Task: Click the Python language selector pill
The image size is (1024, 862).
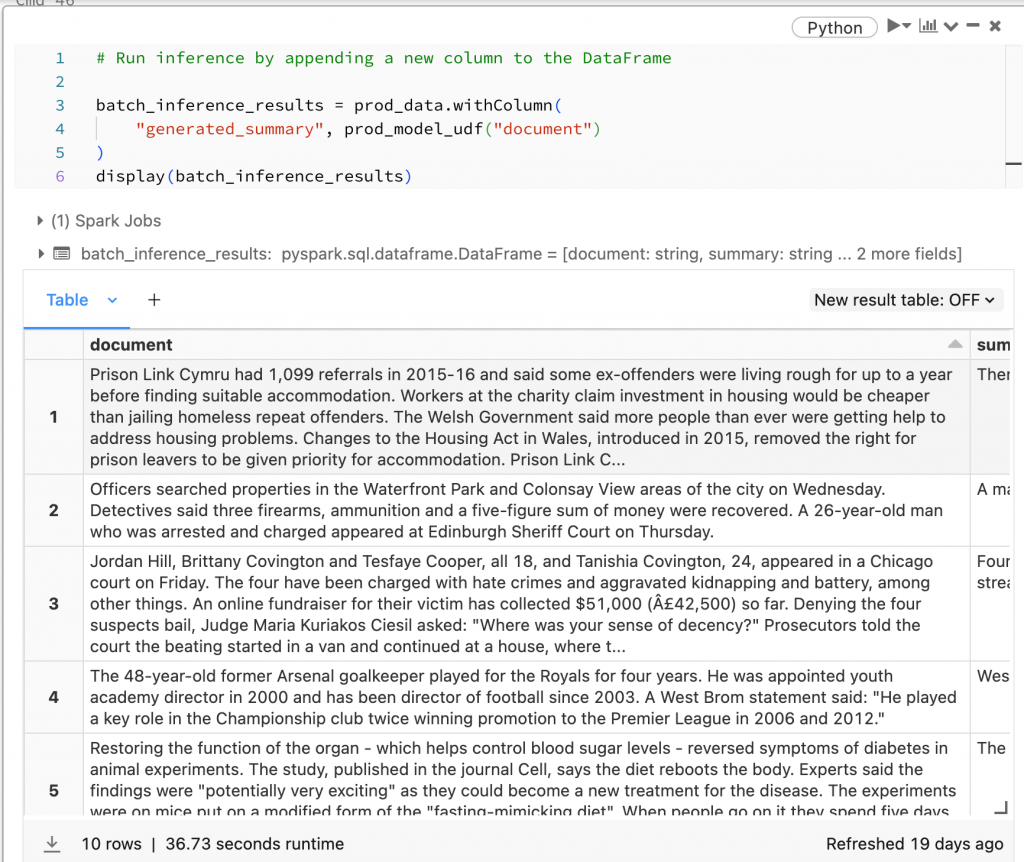Action: (834, 27)
